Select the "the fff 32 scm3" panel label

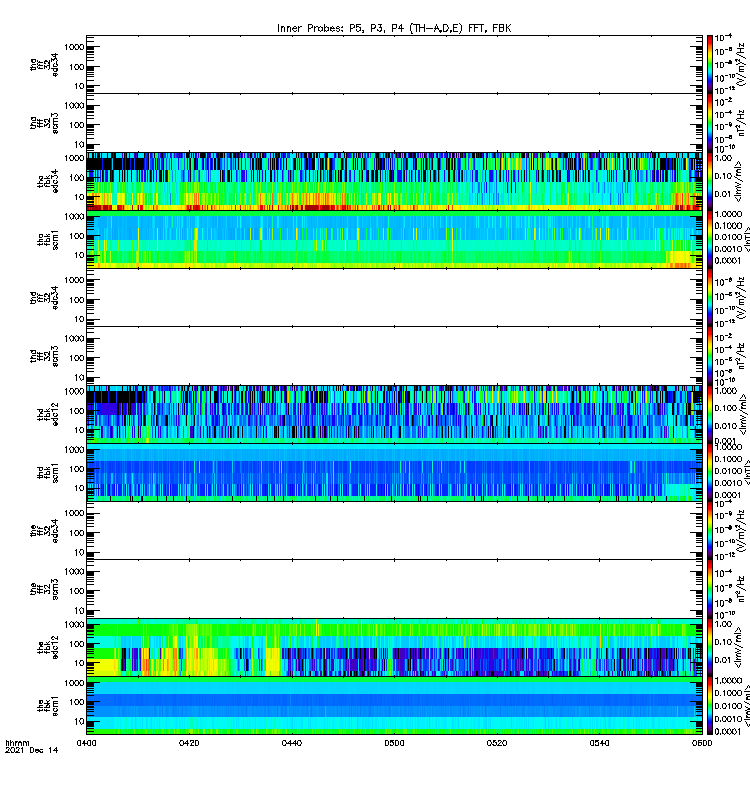click(x=44, y=589)
